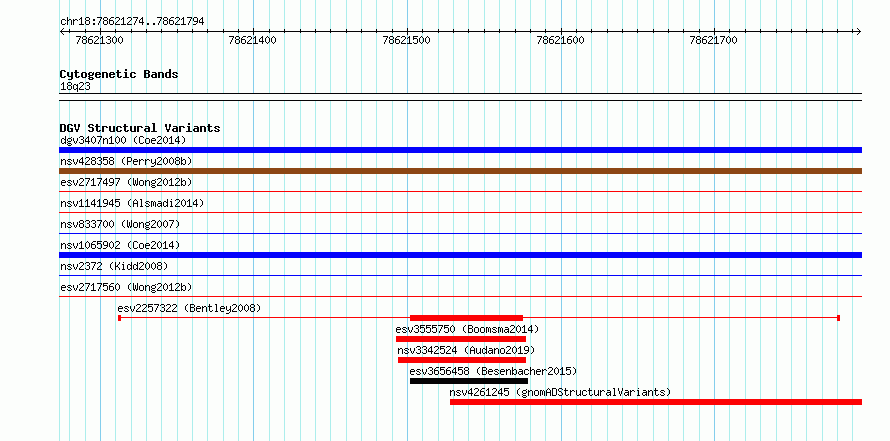890x441 pixels.
Task: Click the red nsv4261245 variant bar
Action: pyautogui.click(x=656, y=402)
